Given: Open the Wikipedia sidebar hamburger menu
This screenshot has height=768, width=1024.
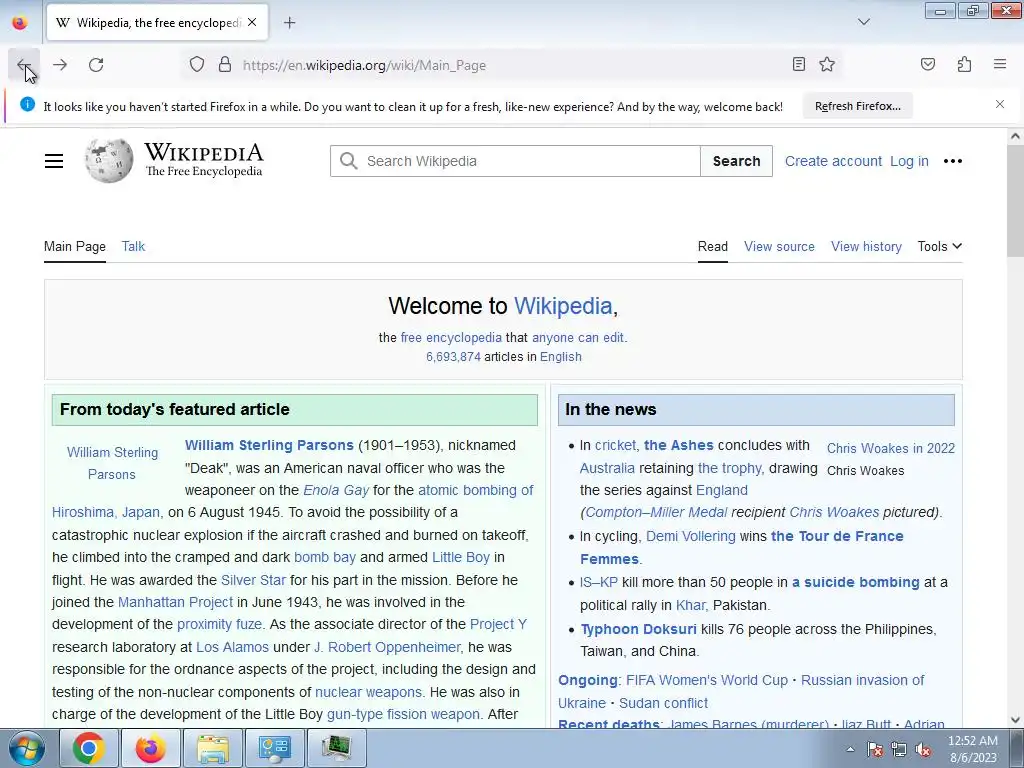Looking at the screenshot, I should click(54, 161).
